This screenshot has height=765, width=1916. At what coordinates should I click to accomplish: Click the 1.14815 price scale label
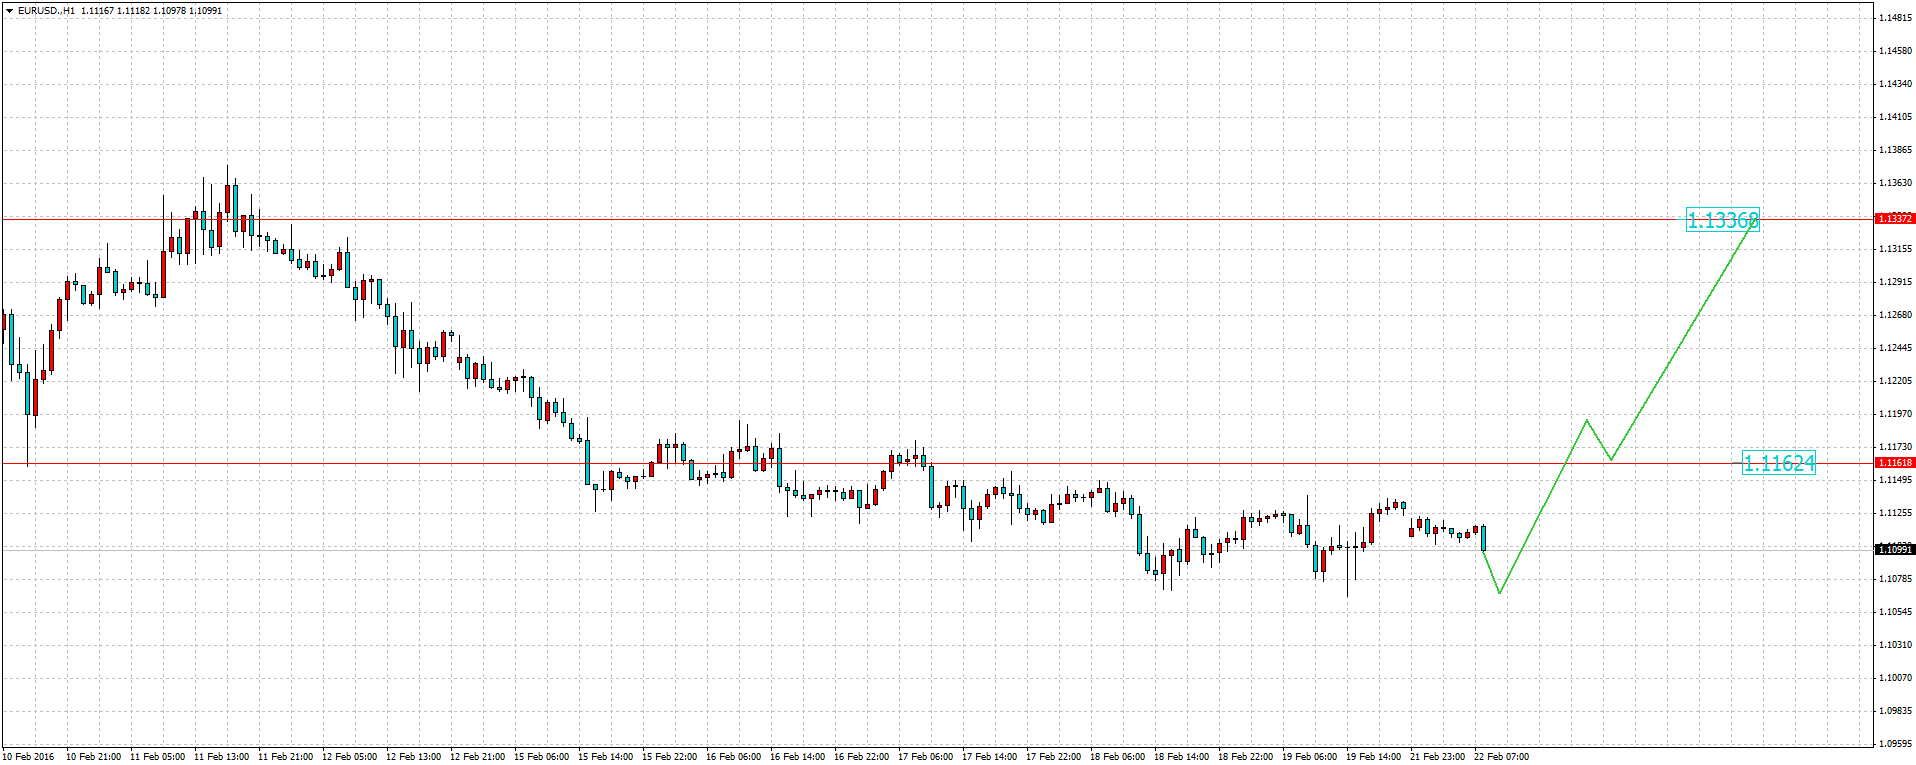click(1895, 18)
